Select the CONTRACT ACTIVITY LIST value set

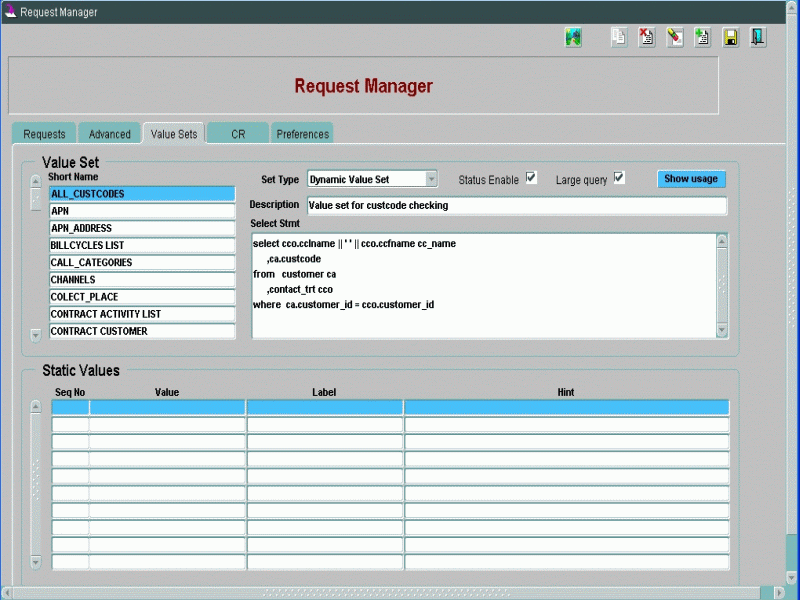tap(142, 314)
